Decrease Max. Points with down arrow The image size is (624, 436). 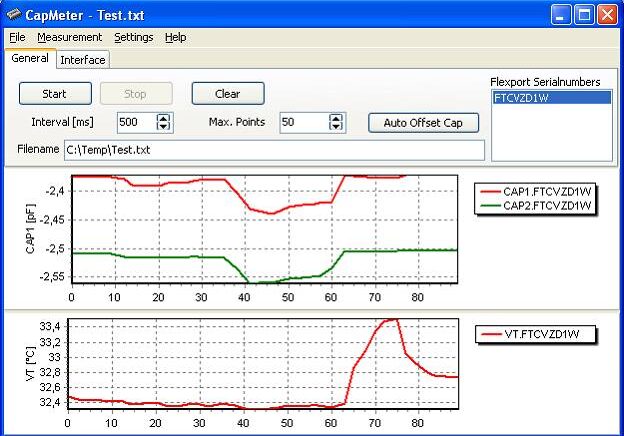336,127
